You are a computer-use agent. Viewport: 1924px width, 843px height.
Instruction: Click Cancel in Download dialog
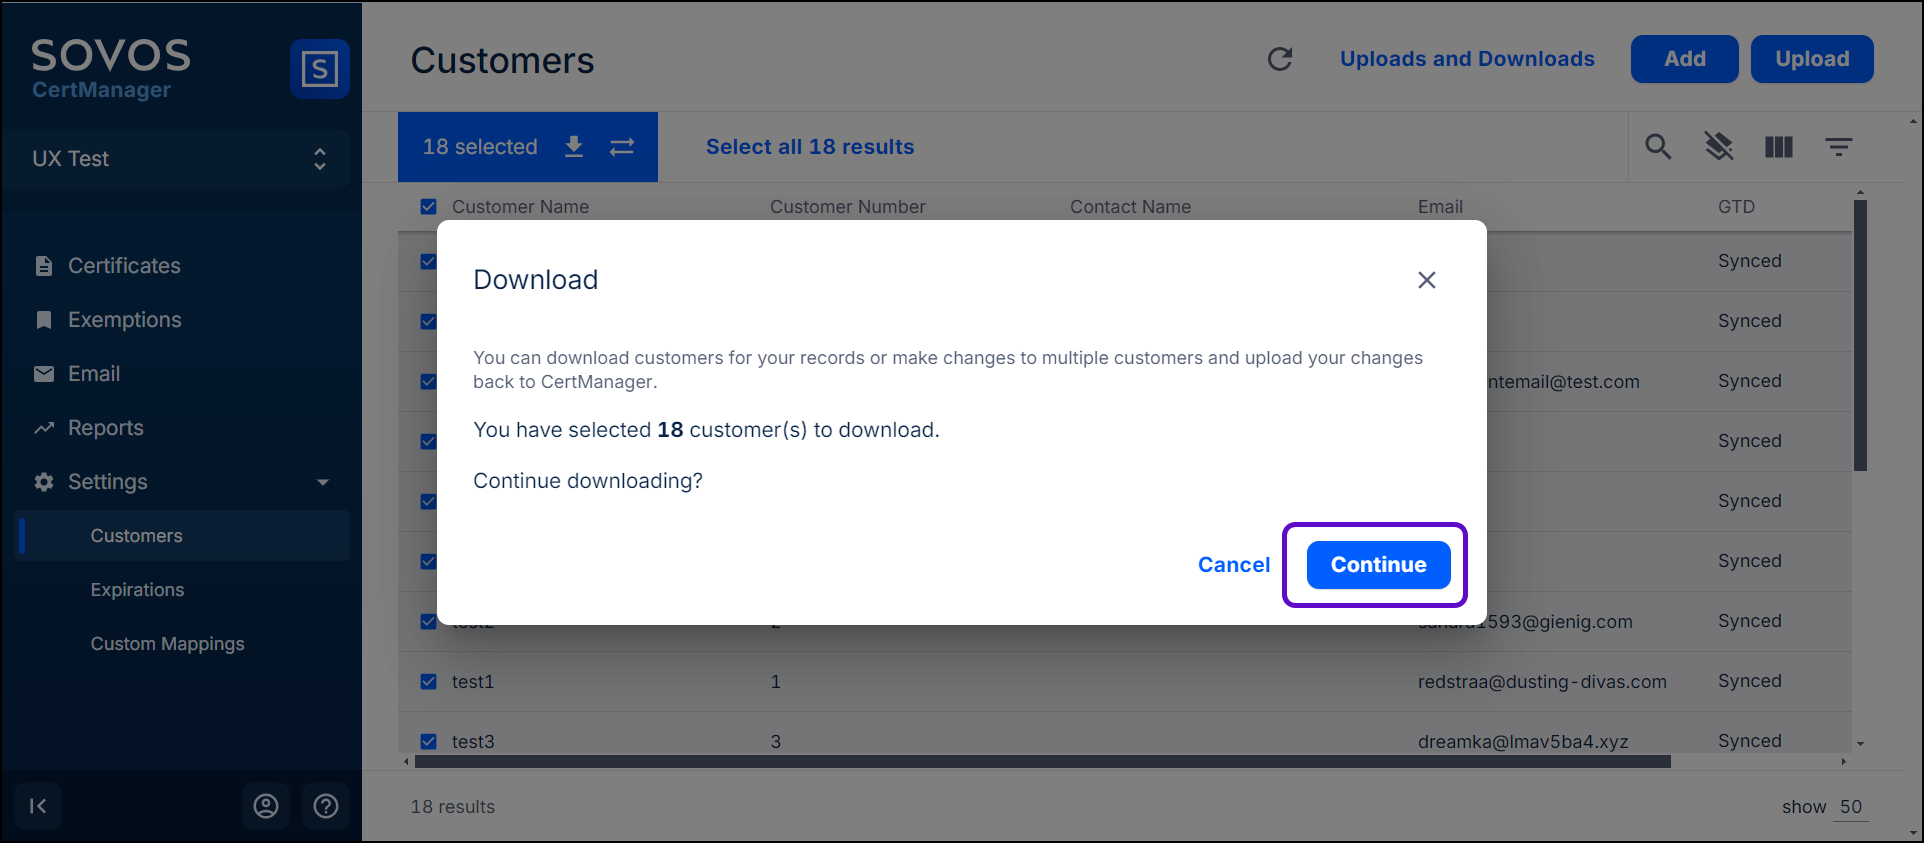1233,565
